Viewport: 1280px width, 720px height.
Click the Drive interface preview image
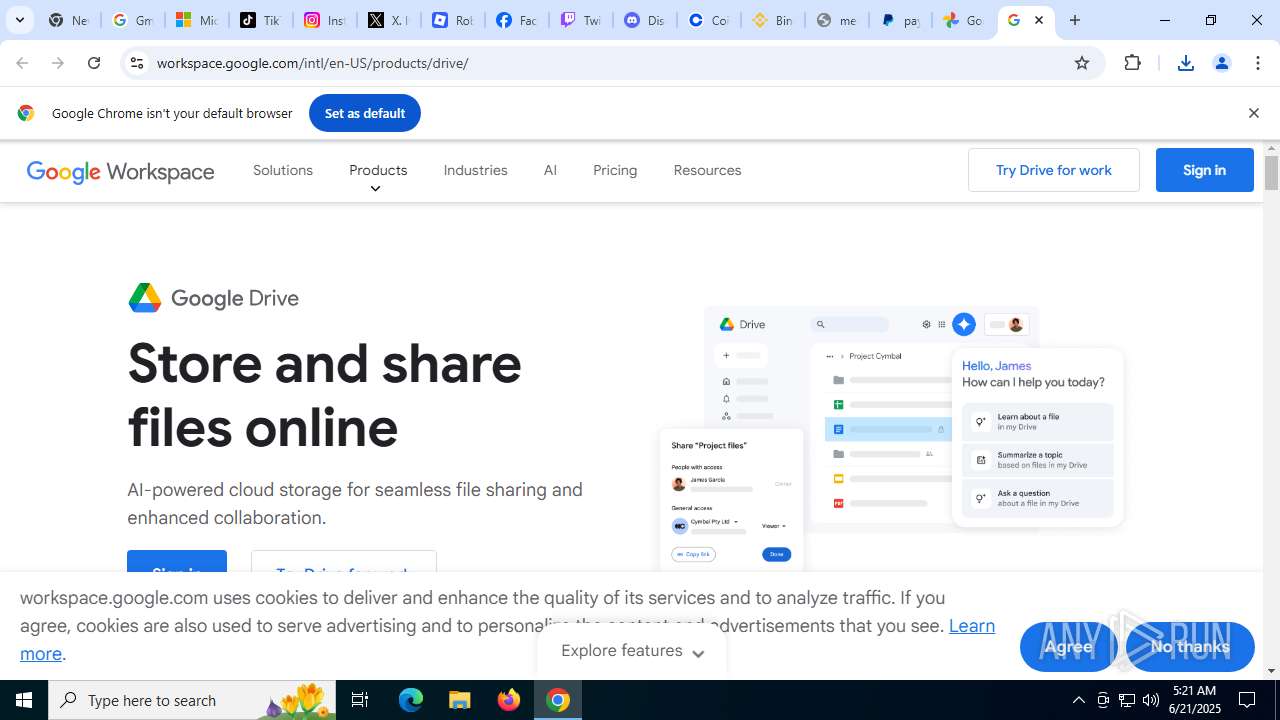[891, 438]
